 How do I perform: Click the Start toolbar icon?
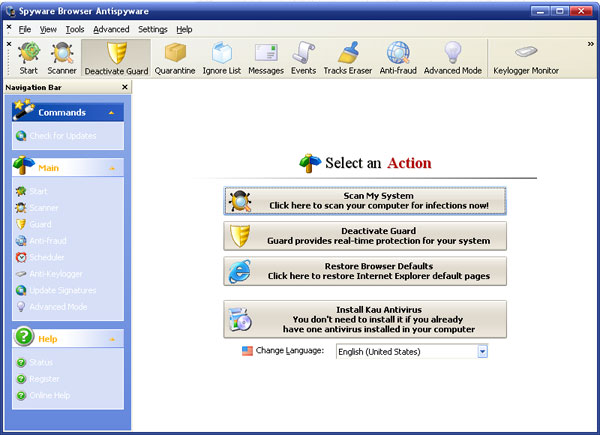pyautogui.click(x=29, y=59)
